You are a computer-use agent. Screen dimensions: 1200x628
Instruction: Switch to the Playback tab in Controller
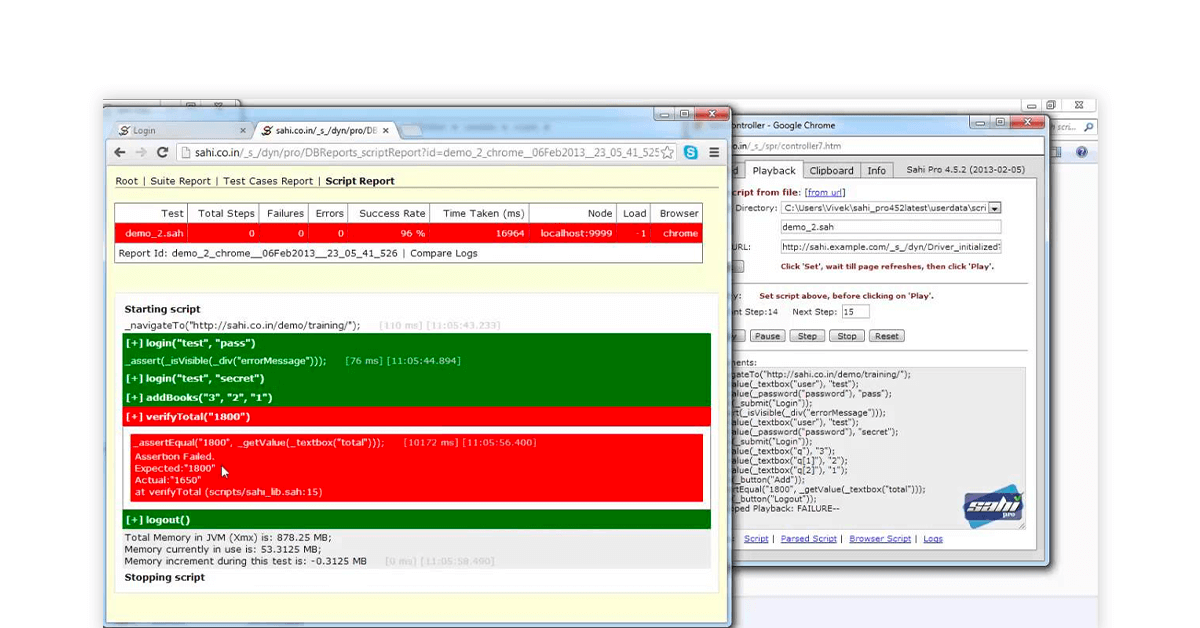(774, 170)
